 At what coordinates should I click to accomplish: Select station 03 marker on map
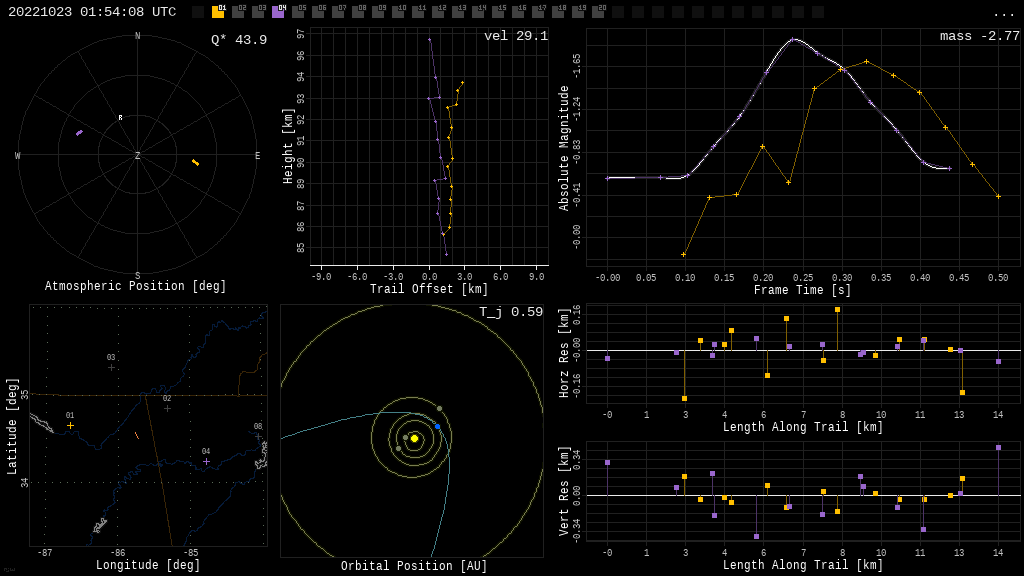pos(111,367)
